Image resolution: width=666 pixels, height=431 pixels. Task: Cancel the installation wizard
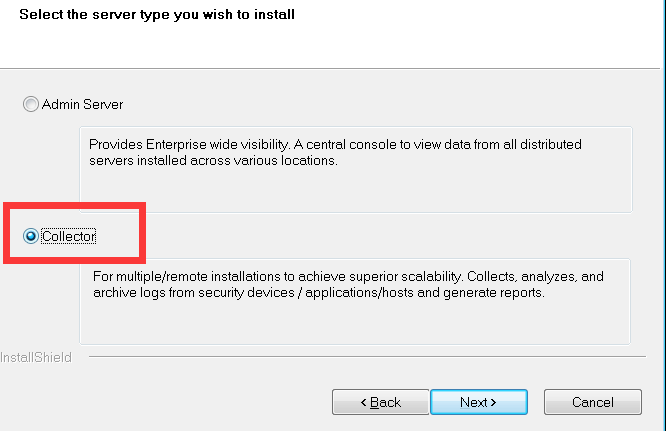tap(593, 402)
